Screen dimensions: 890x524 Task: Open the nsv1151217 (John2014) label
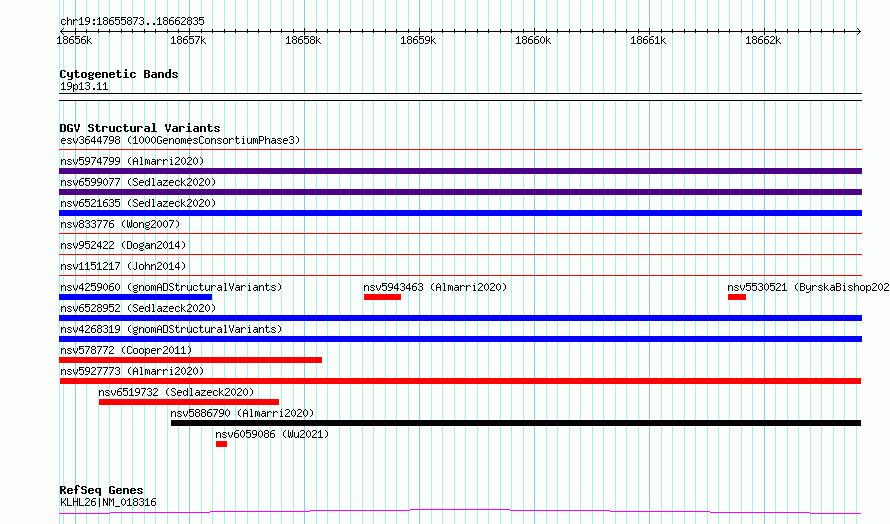123,266
